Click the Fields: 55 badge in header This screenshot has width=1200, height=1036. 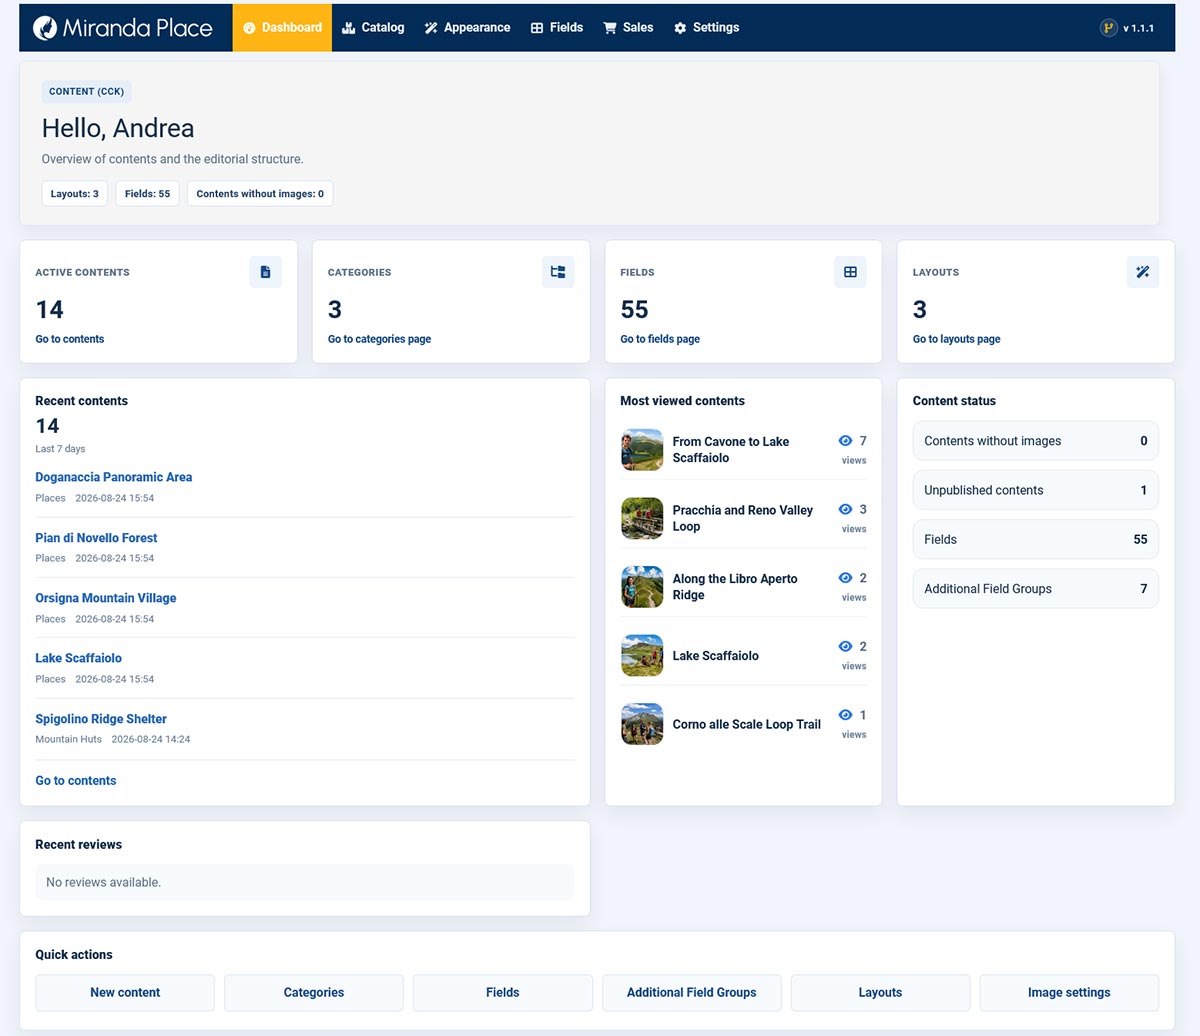(148, 194)
